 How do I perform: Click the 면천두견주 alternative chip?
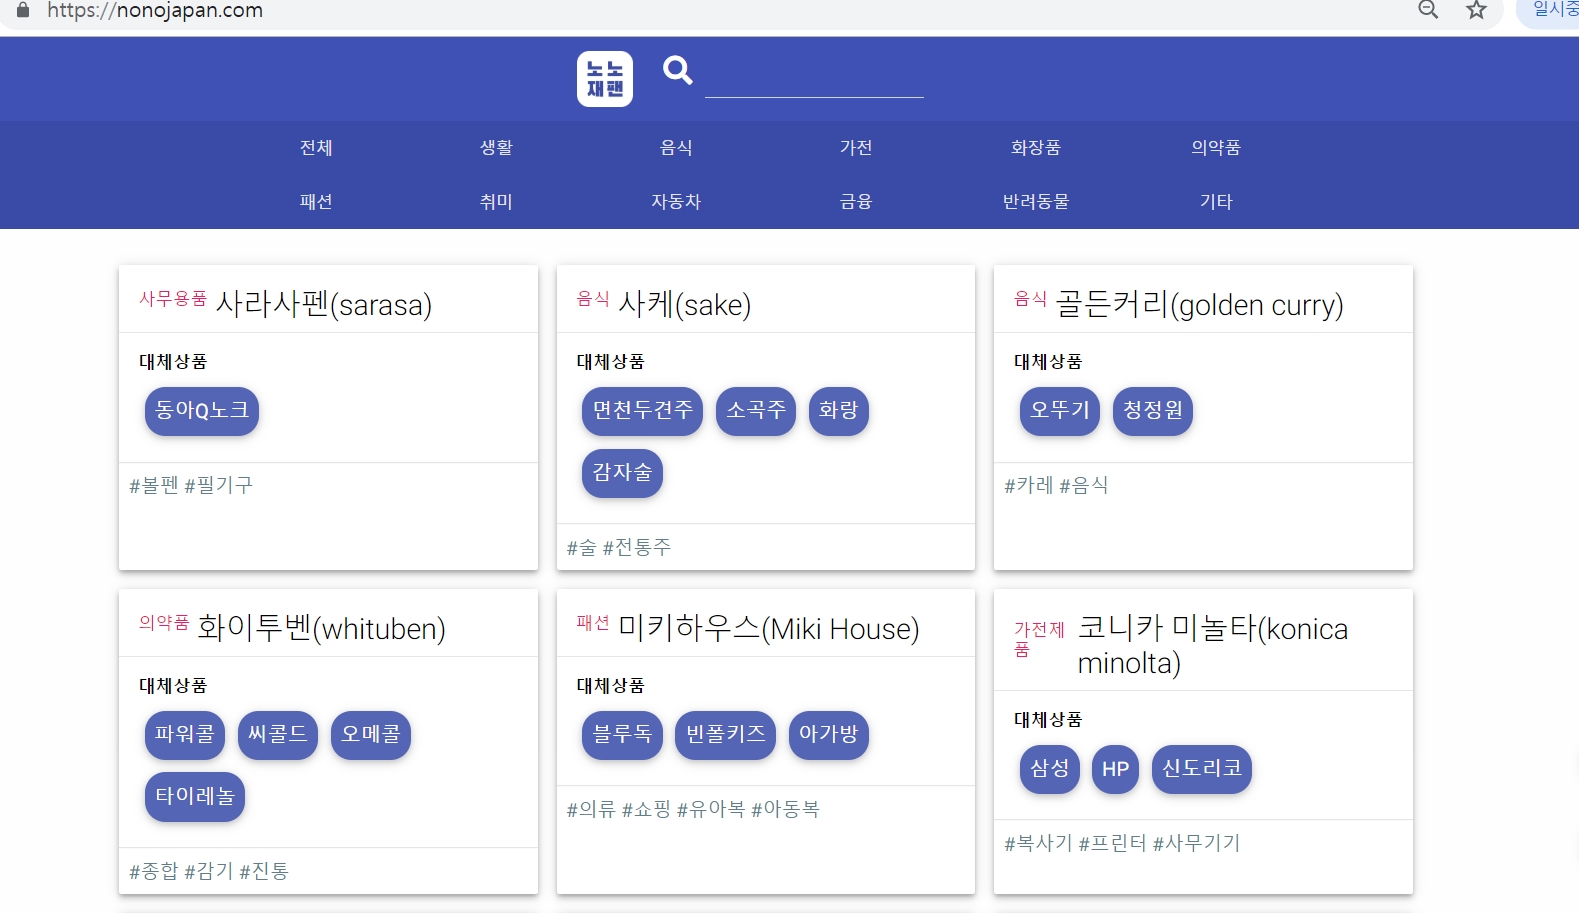pyautogui.click(x=643, y=411)
